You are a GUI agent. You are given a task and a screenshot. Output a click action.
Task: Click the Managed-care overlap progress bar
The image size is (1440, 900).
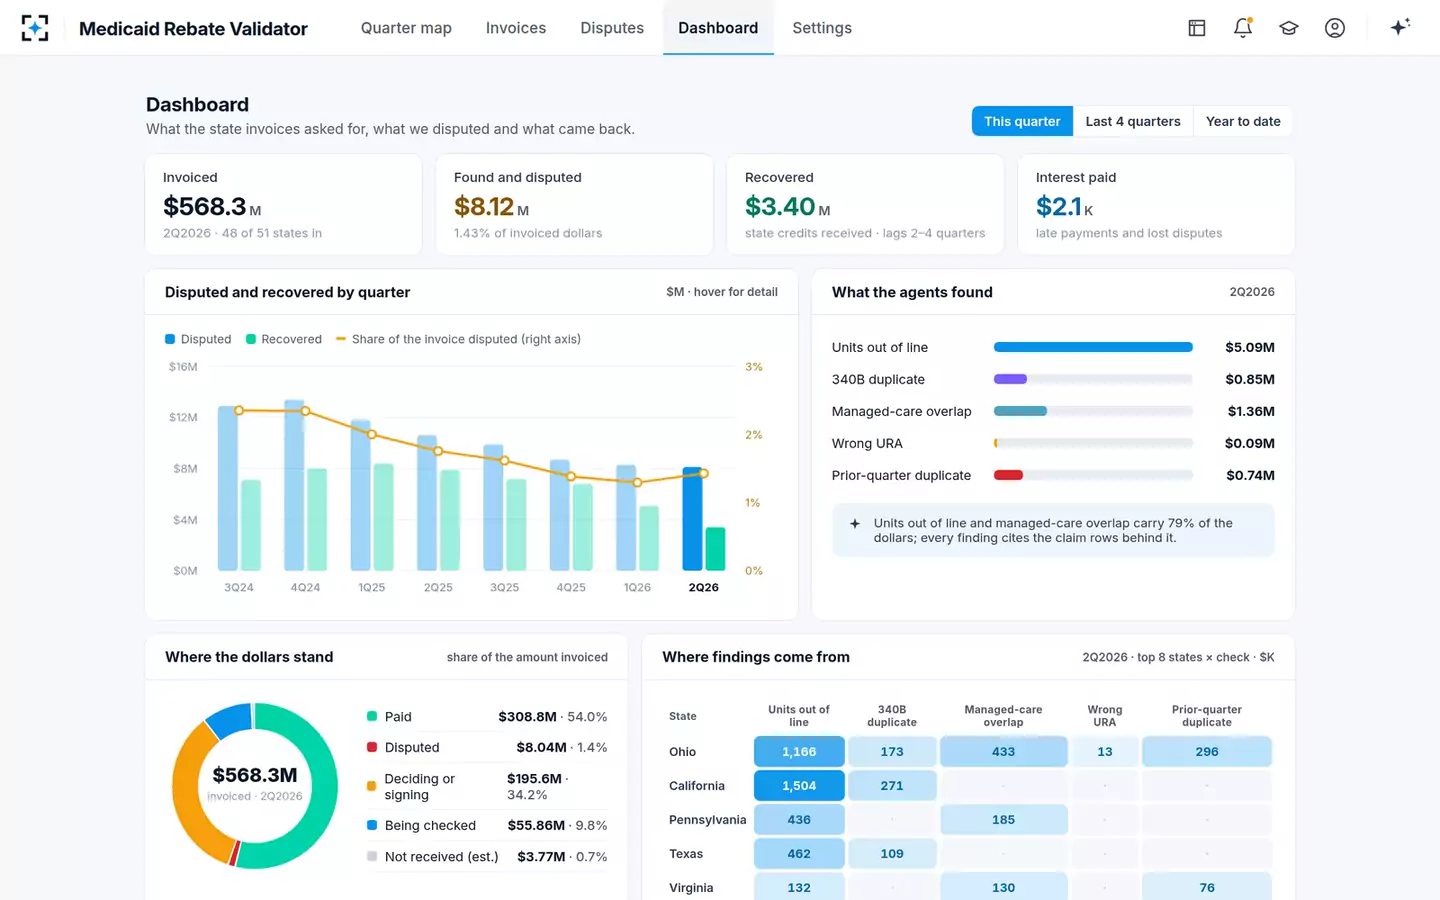point(1093,411)
